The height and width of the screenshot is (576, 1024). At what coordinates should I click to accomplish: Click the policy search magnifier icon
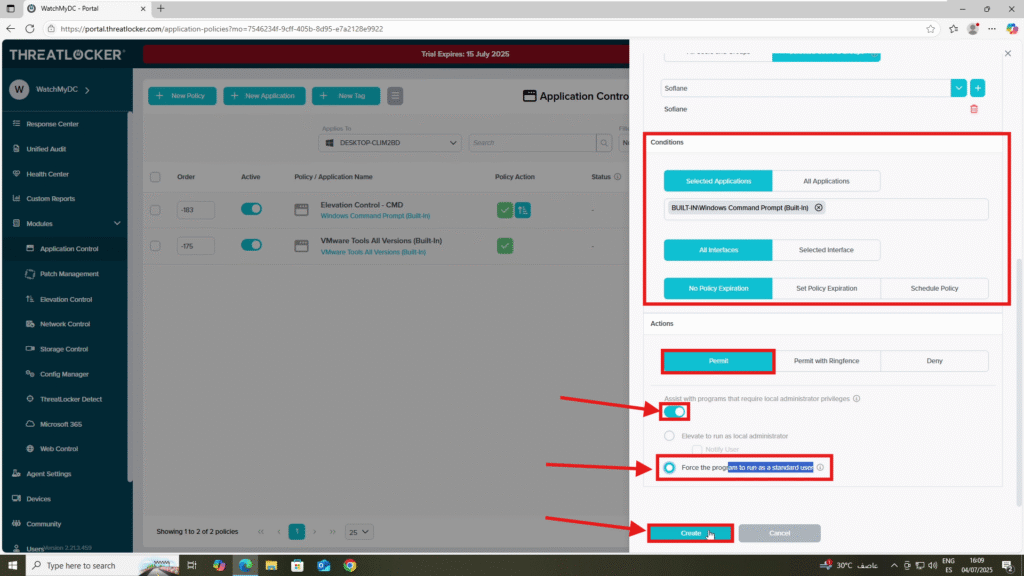pos(604,142)
